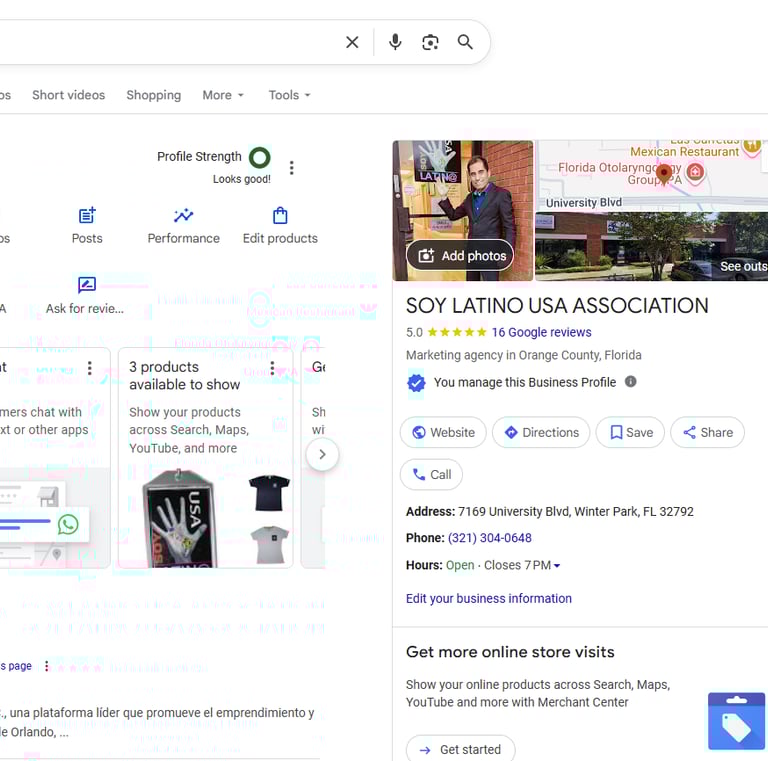Advance the cards carousel with the arrow
768x761 pixels.
[322, 454]
